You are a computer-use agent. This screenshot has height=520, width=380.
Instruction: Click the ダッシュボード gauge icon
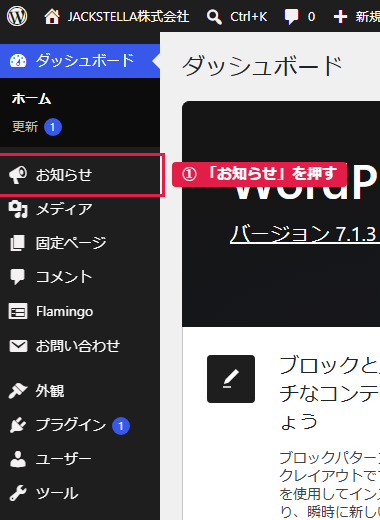click(18, 61)
